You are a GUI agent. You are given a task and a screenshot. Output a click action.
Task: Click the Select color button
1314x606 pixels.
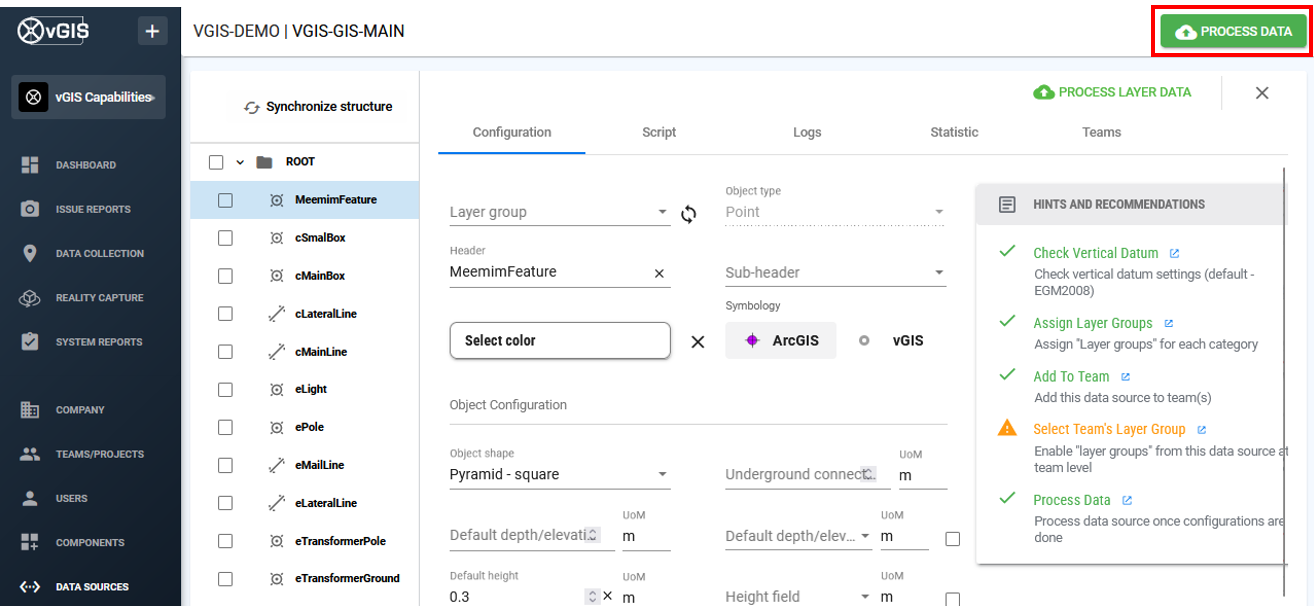pyautogui.click(x=560, y=341)
